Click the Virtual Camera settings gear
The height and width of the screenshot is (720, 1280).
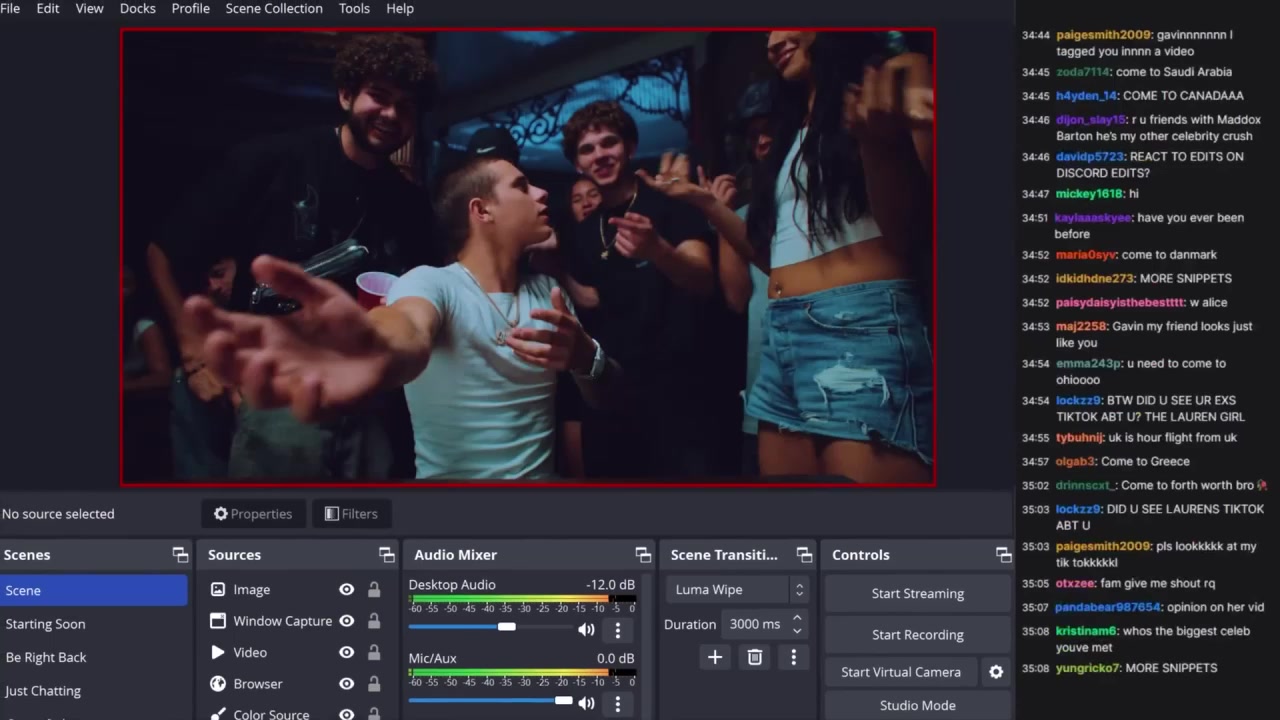(x=996, y=672)
